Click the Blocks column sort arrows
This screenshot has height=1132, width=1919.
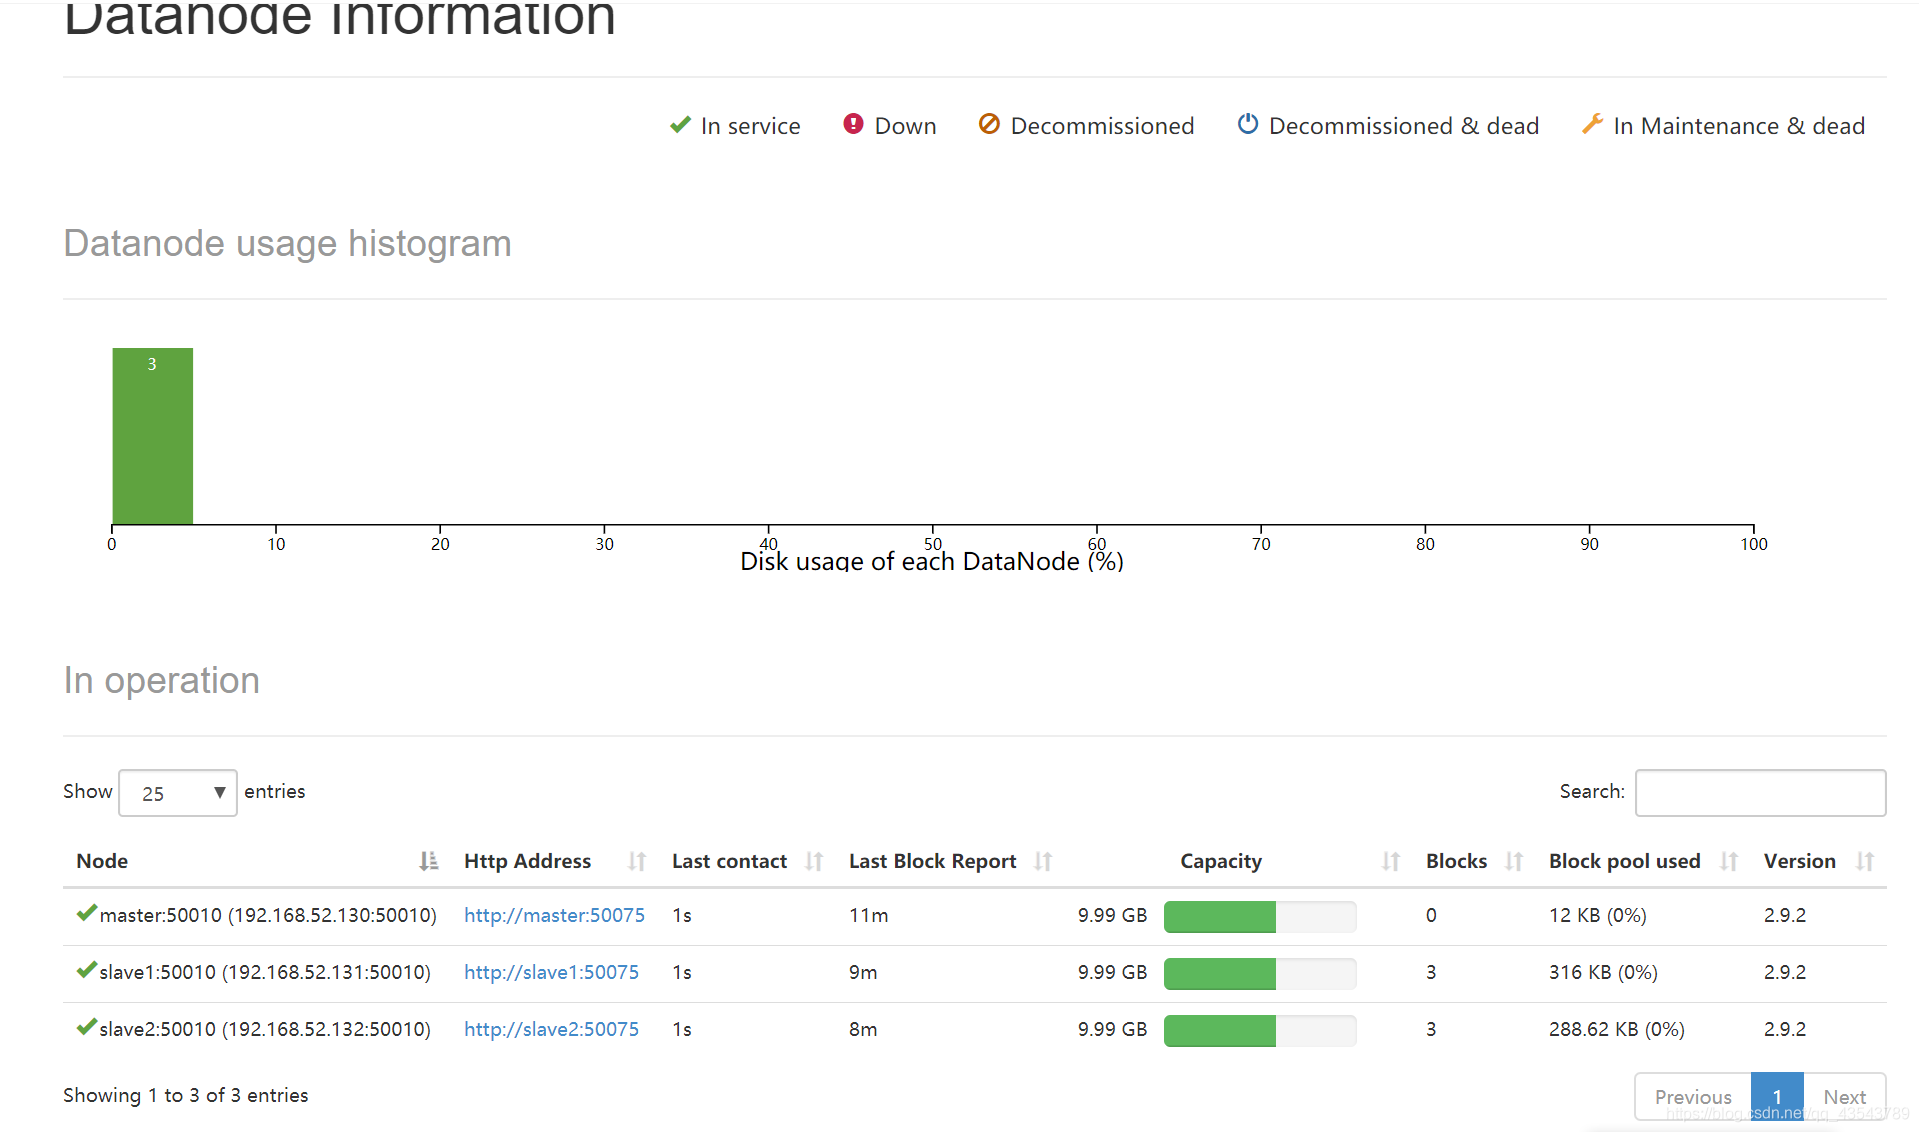pos(1513,861)
